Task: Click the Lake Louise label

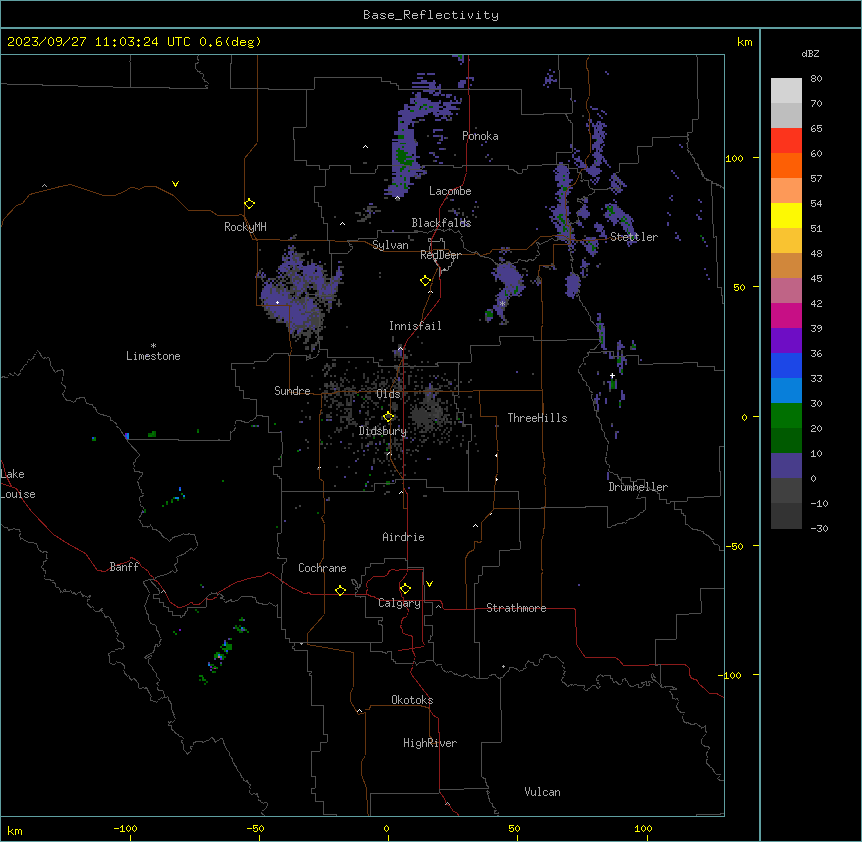Action: 18,484
